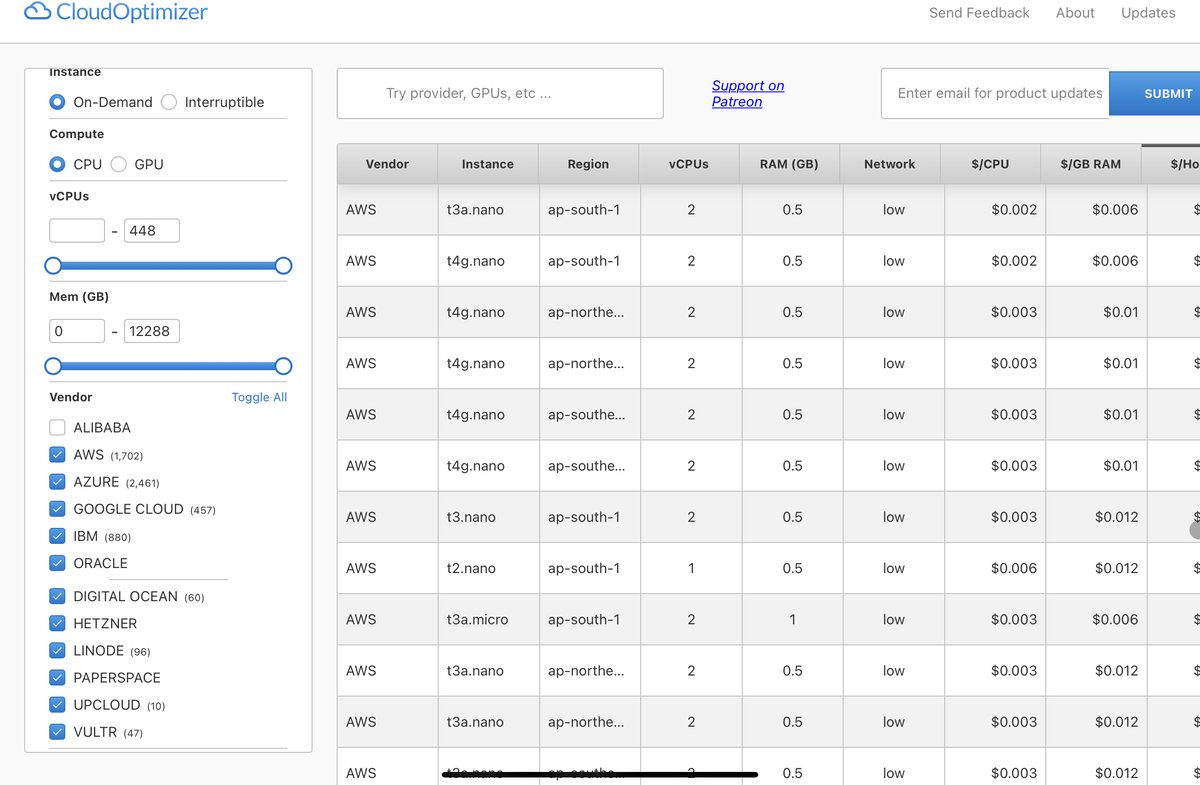Click the Toggle All vendors link
This screenshot has height=785, width=1200.
259,397
